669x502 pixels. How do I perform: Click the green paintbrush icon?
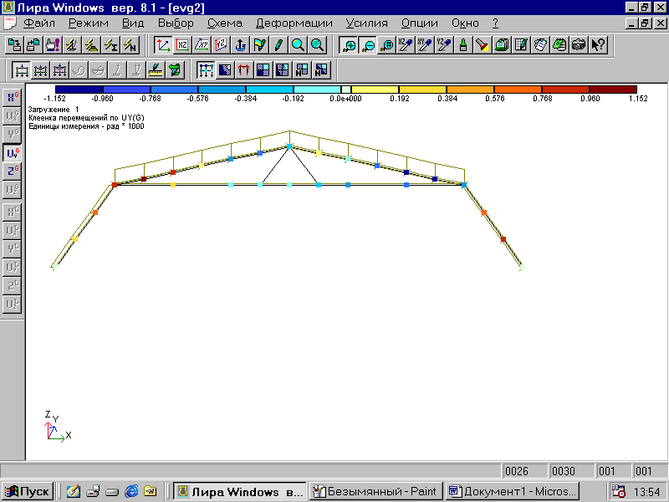coord(463,45)
